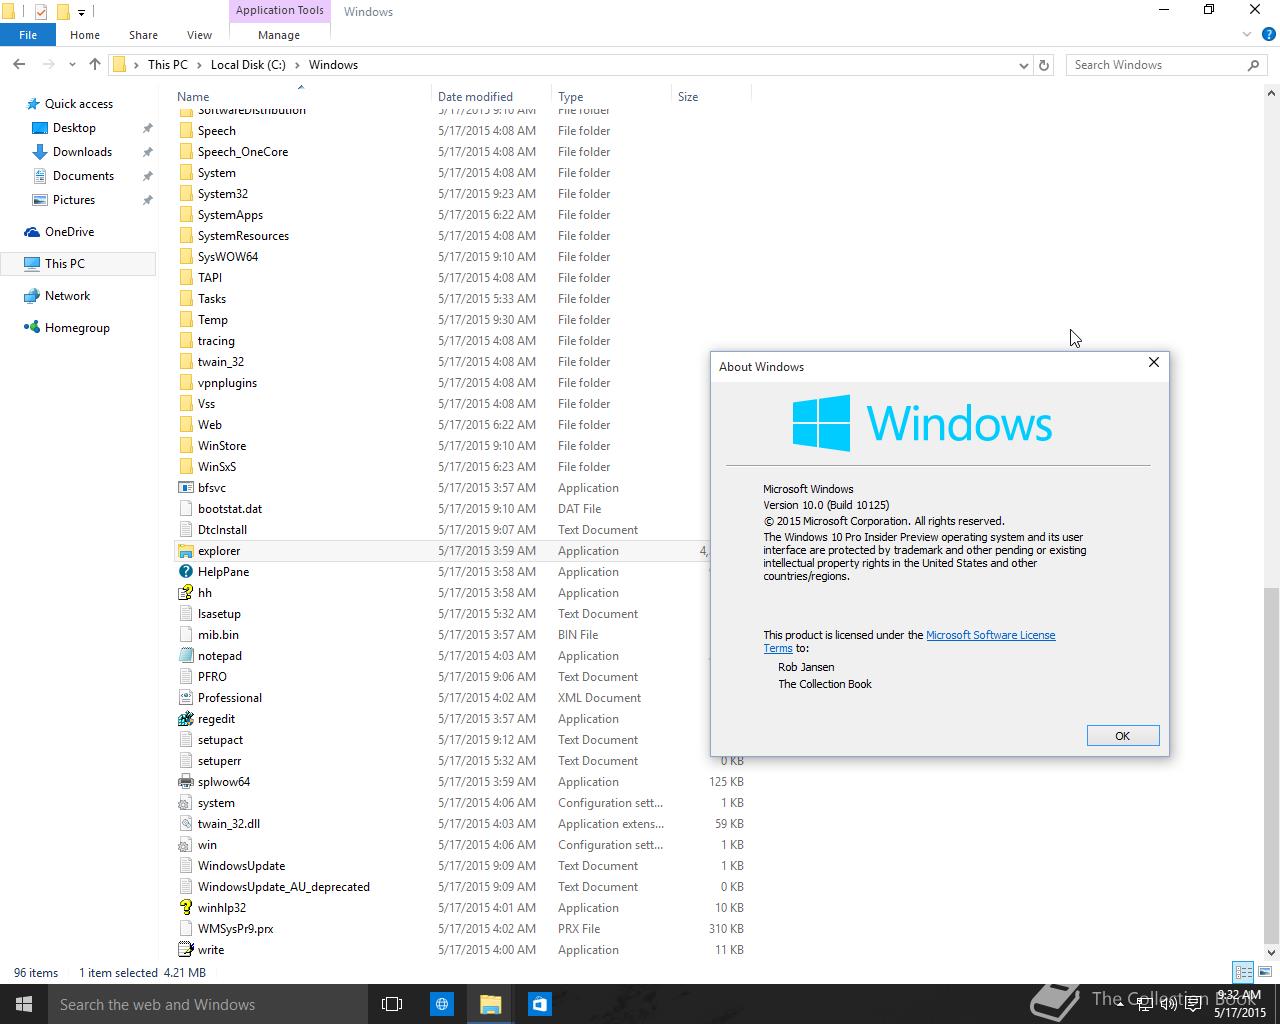Image resolution: width=1280 pixels, height=1024 pixels.
Task: Open the Manage Application Tools tab
Action: (279, 35)
